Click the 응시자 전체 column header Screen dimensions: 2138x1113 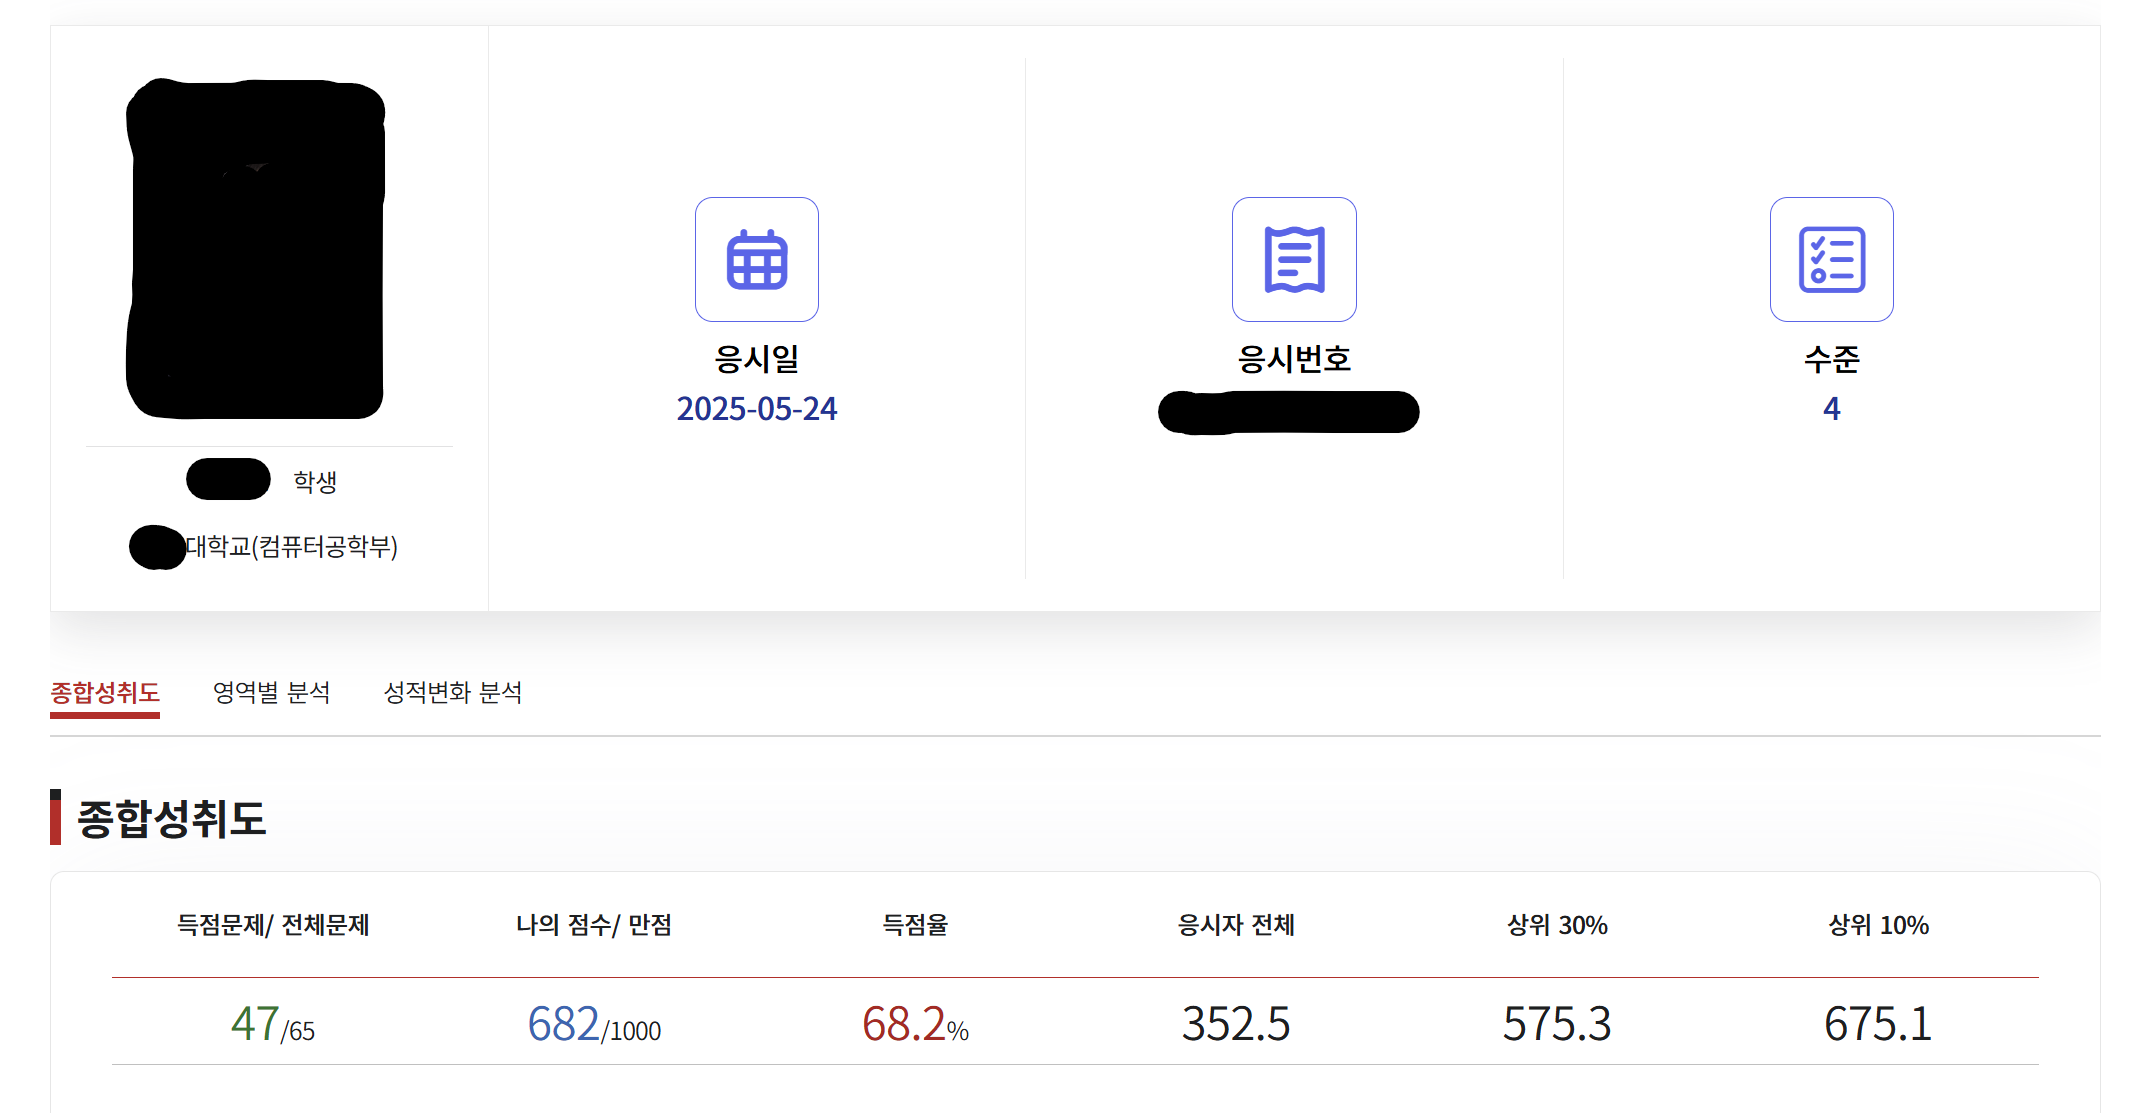1237,926
